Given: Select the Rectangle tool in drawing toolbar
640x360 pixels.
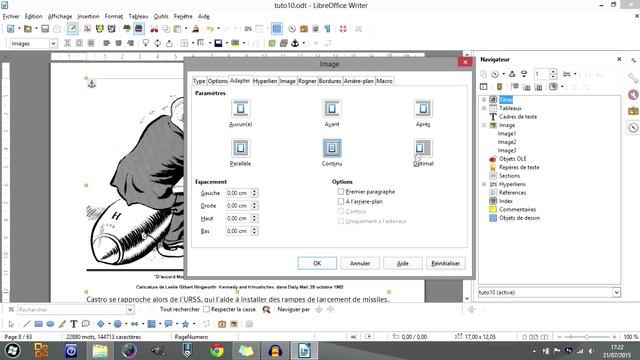Looking at the screenshot, I should pos(38,324).
